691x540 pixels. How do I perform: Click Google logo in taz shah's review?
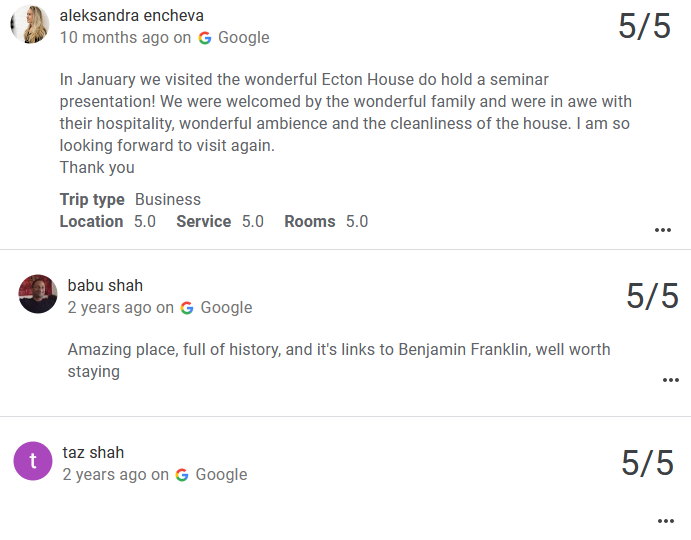coord(182,475)
